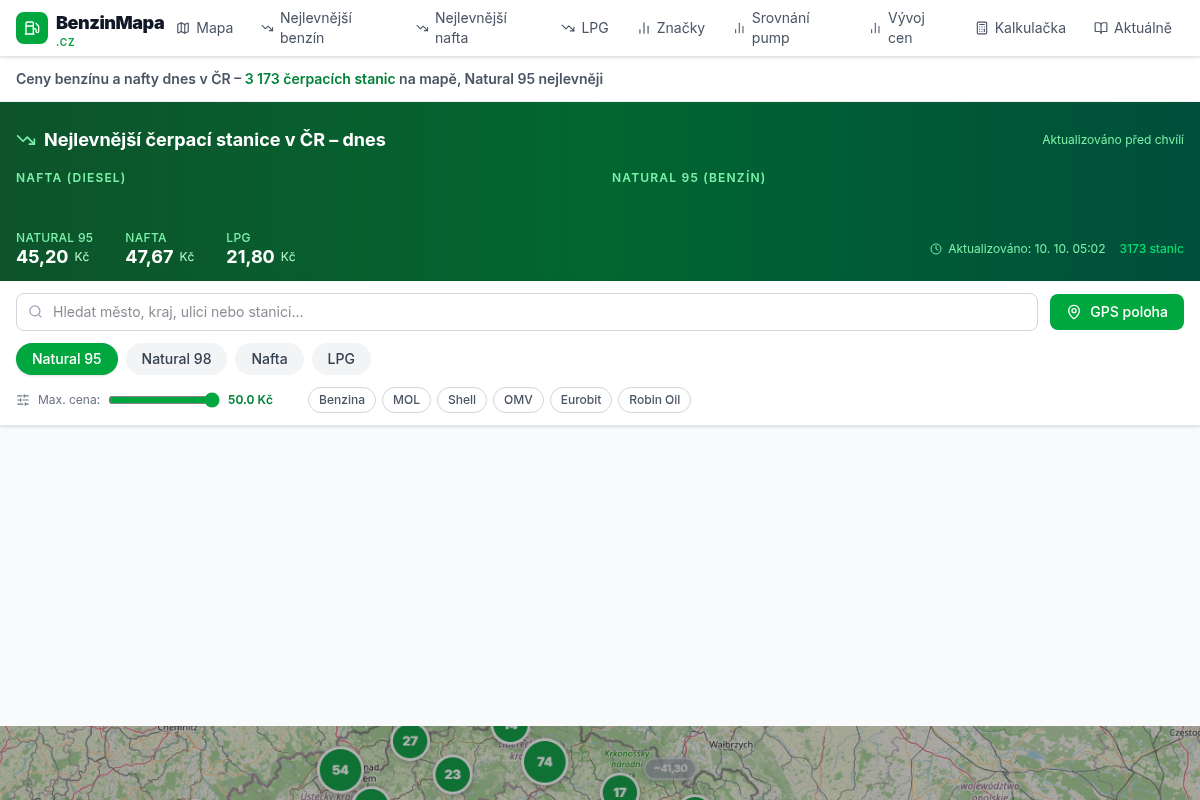The height and width of the screenshot is (800, 1200).
Task: Click the "Aktualizováno: 10. 10. 05:02" timestamp
Action: tap(1027, 249)
